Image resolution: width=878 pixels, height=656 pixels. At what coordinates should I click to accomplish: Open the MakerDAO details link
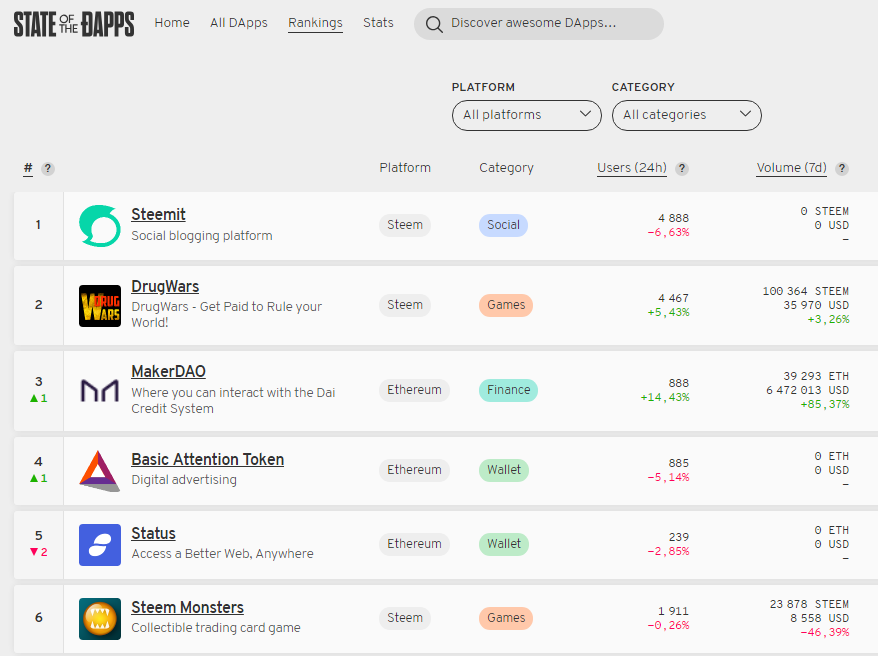coord(168,372)
